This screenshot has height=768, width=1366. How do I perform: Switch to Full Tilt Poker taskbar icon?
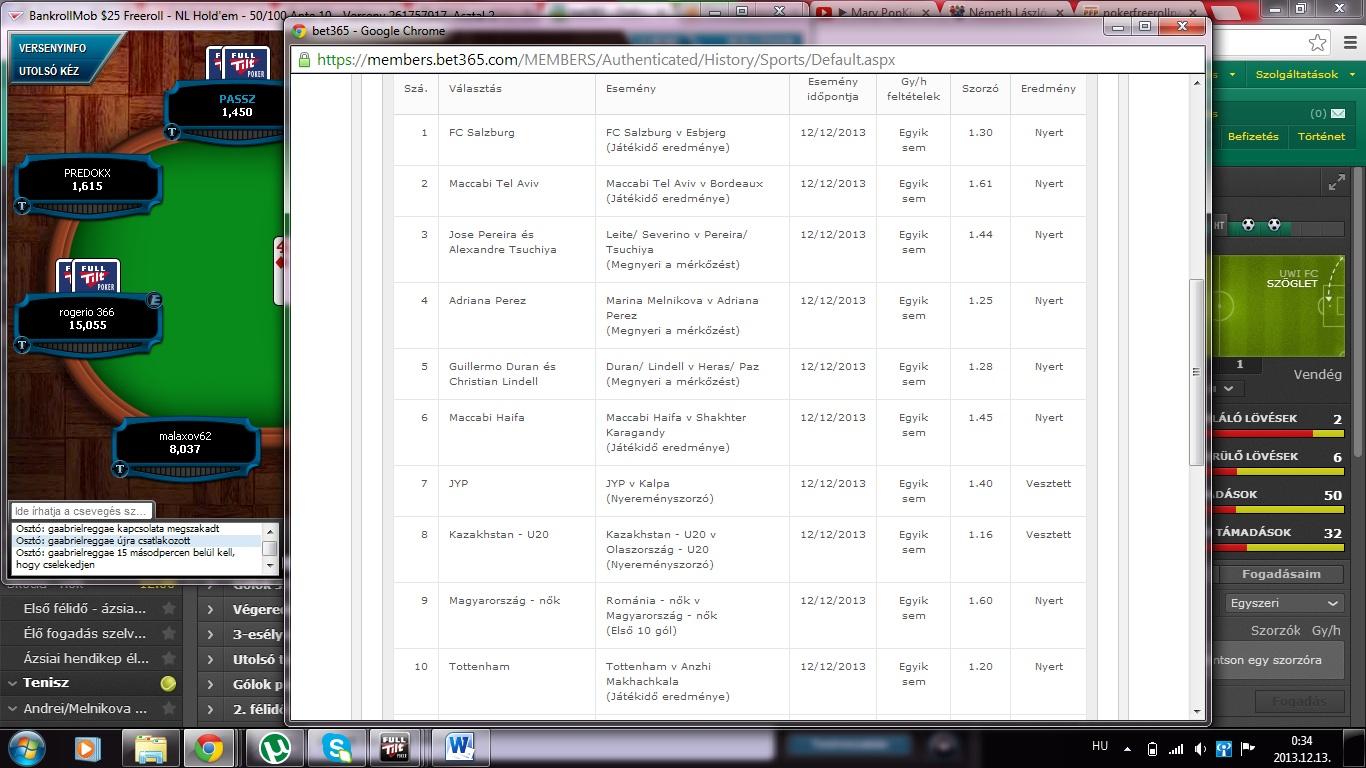pos(395,748)
